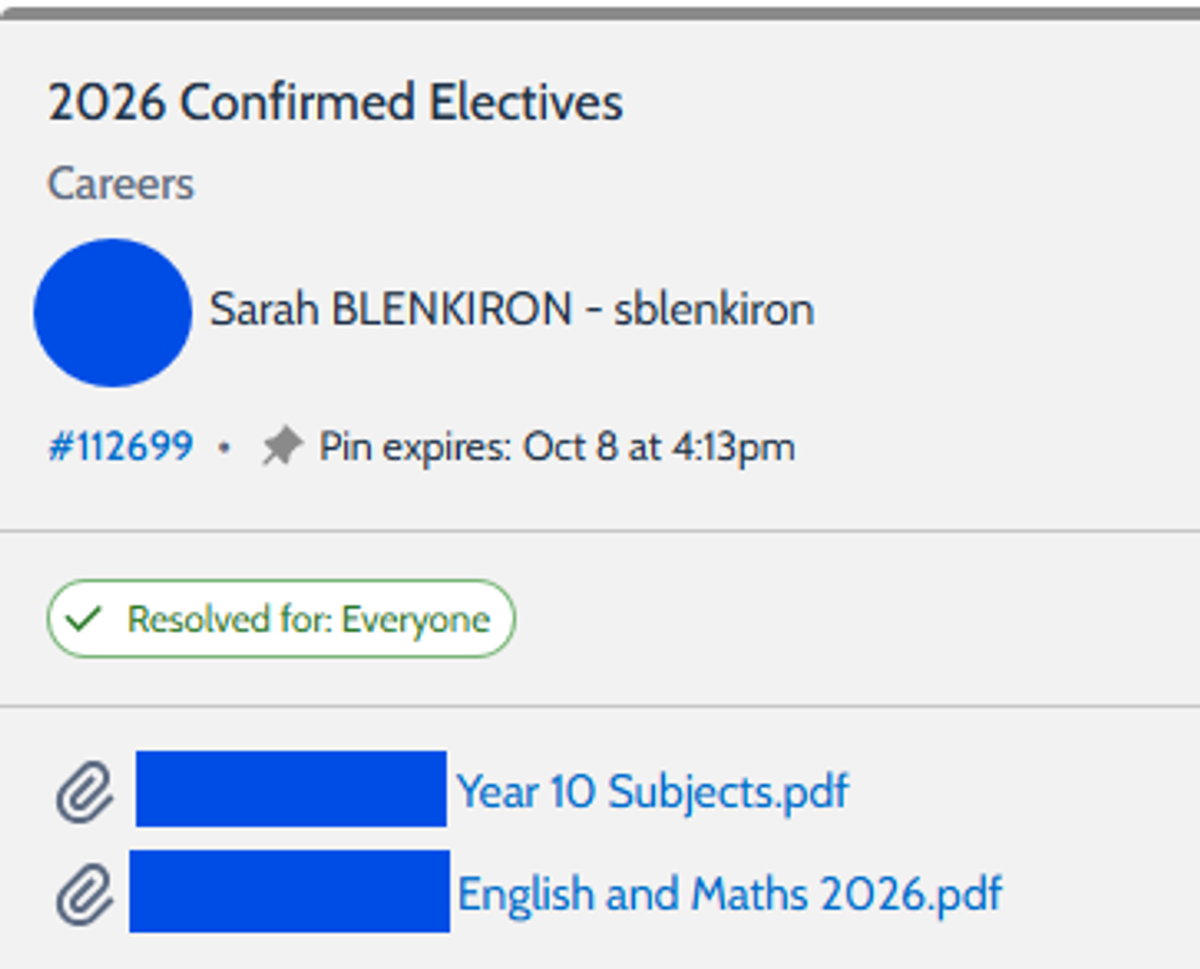
Task: Click the divider line above the attachments list
Action: [x=600, y=706]
